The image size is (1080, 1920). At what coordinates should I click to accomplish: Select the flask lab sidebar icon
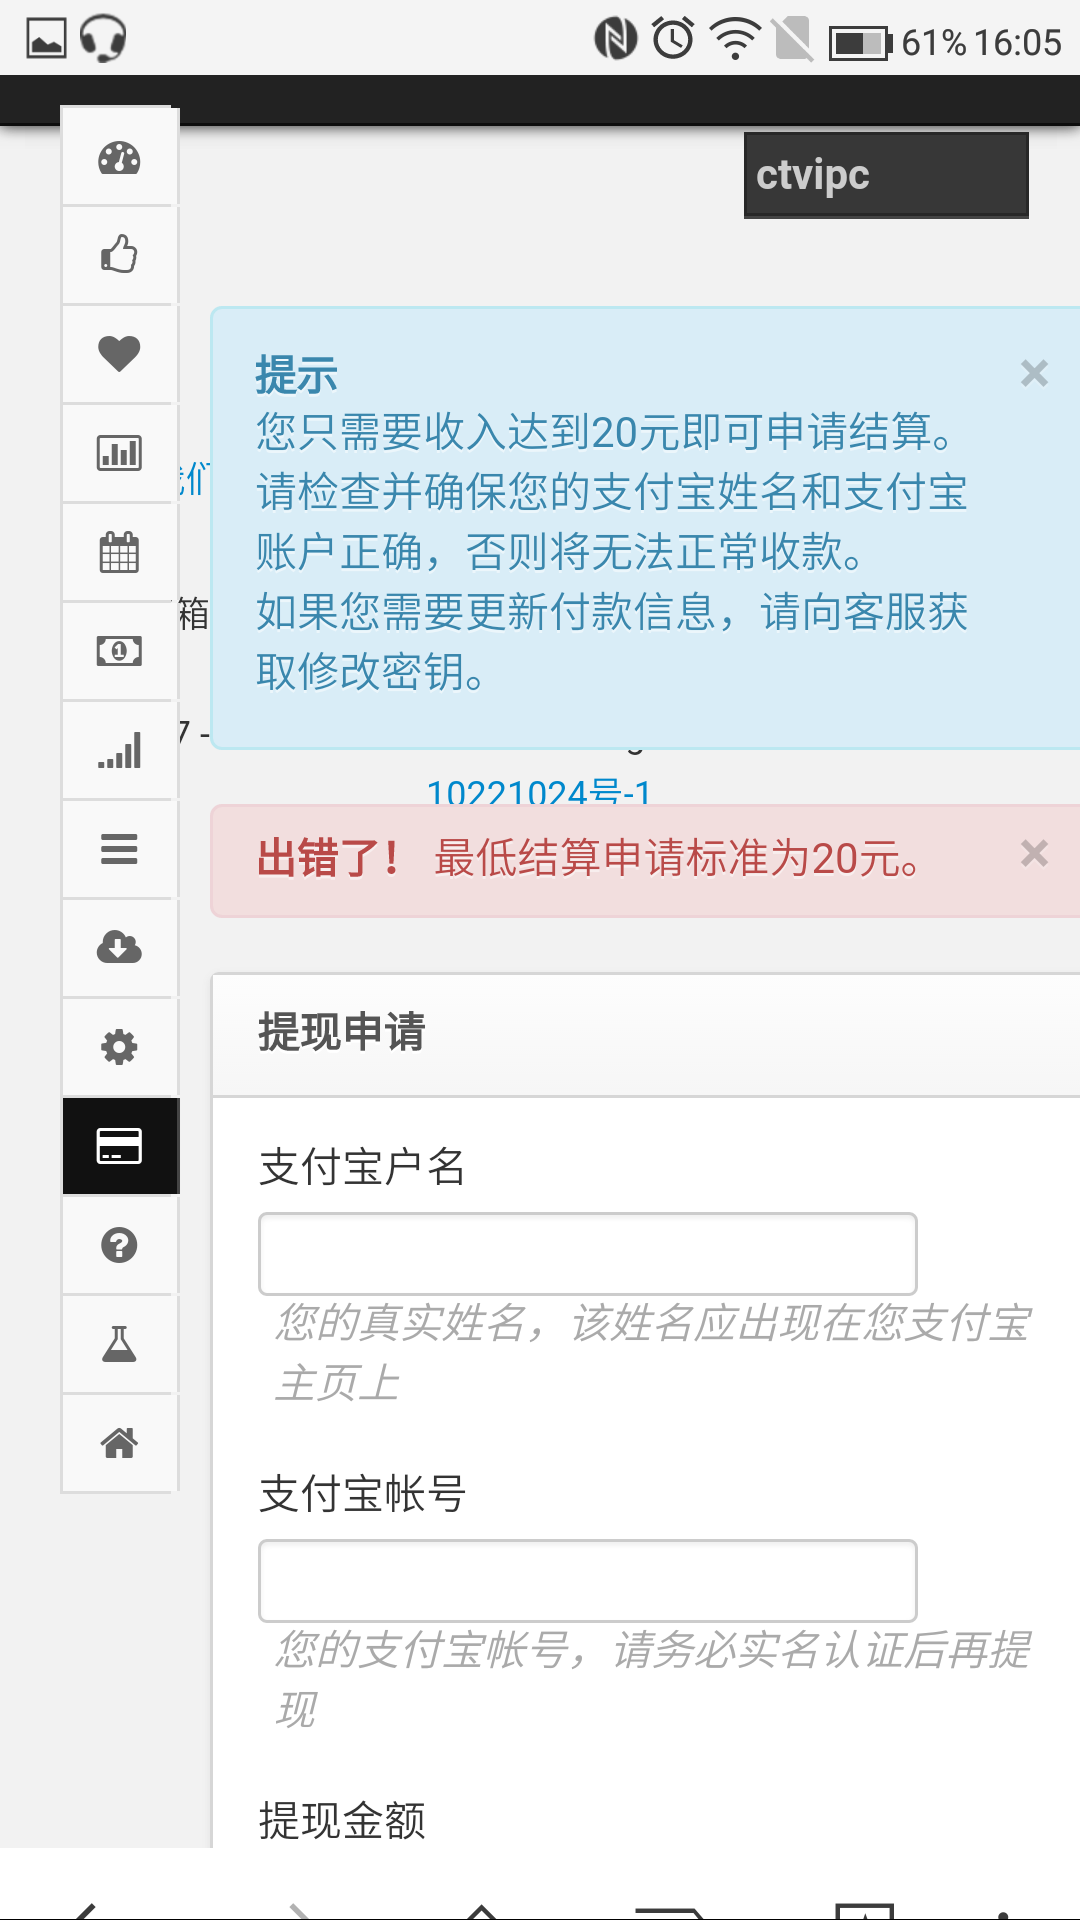pyautogui.click(x=119, y=1344)
